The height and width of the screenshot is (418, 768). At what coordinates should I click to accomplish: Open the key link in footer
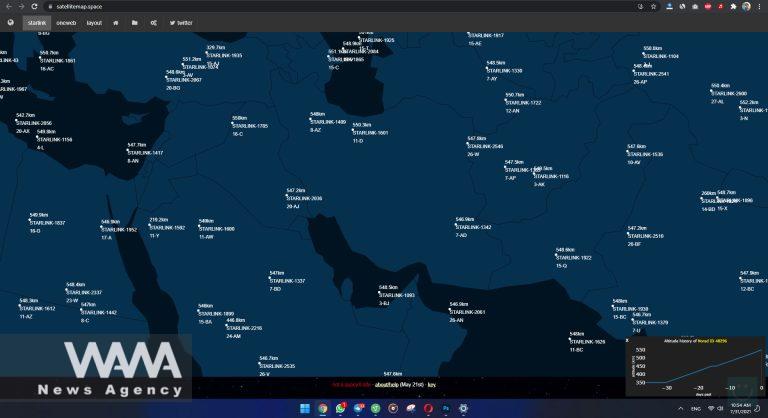[x=432, y=385]
